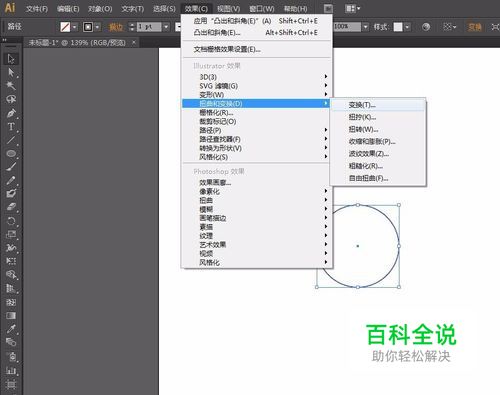
Task: Open the align options icon dropdown
Action: [x=450, y=27]
